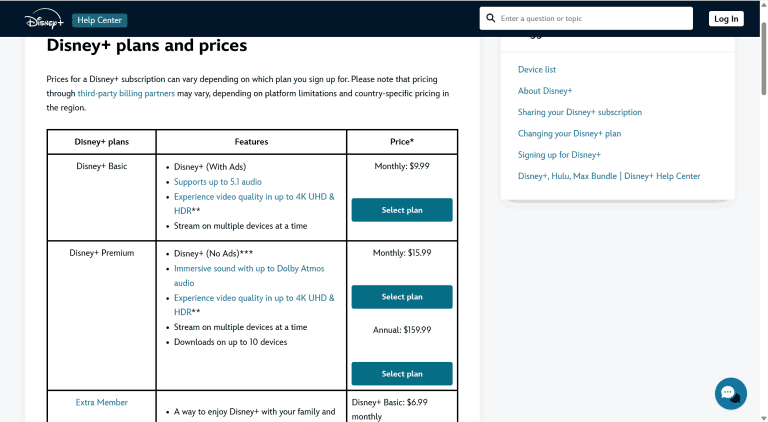This screenshot has height=422, width=768.
Task: Open About Disney+ article
Action: [545, 91]
